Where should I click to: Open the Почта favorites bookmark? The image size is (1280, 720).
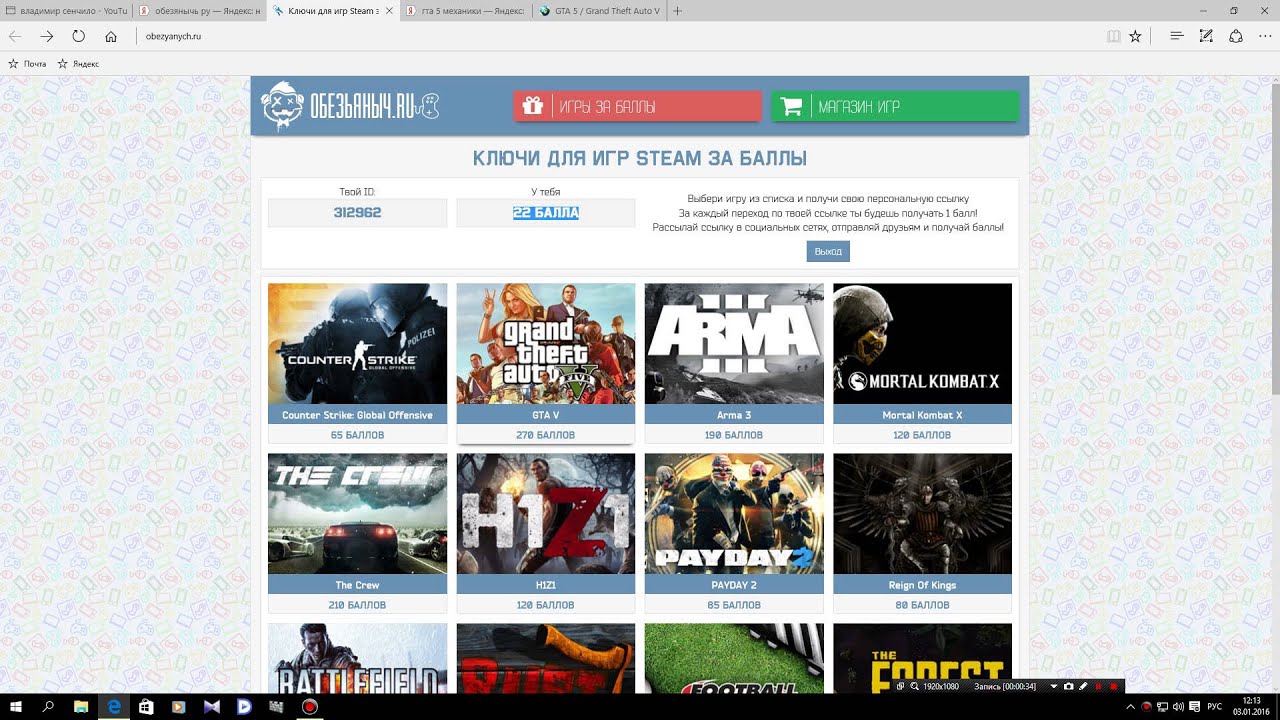pyautogui.click(x=28, y=63)
